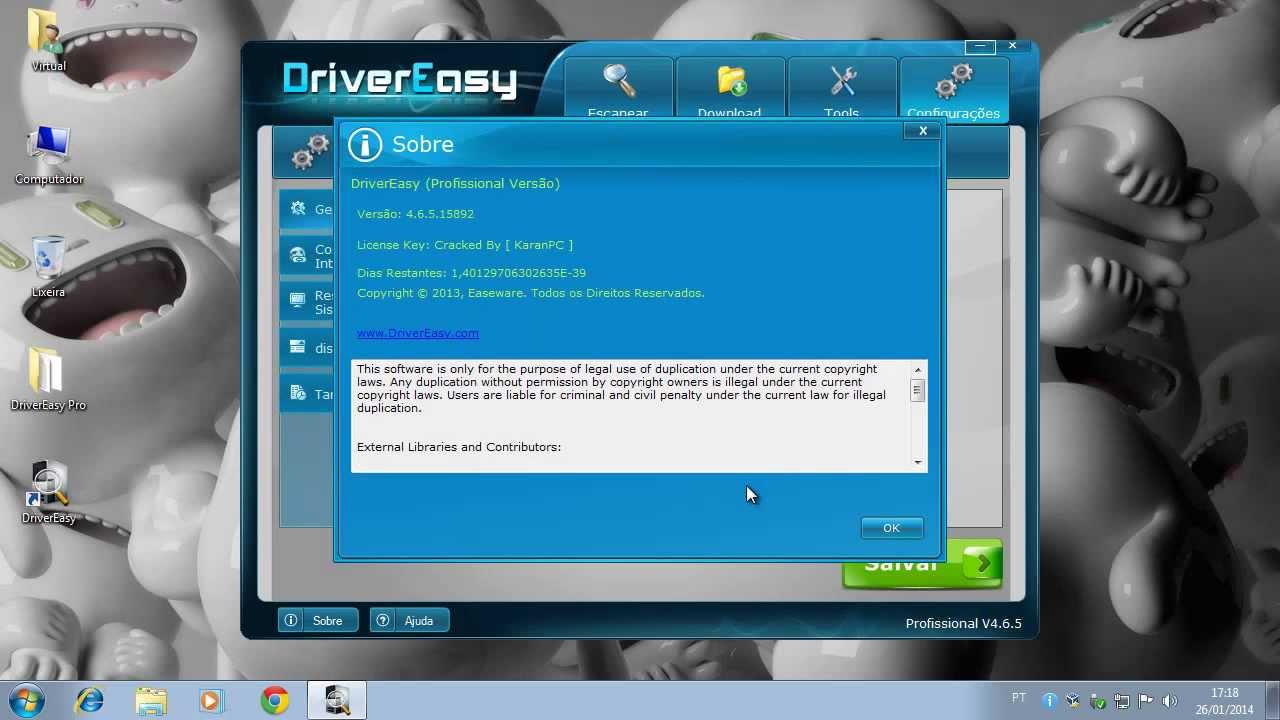Viewport: 1280px width, 720px height.
Task: Open the DriverEasy desktop shortcut
Action: point(48,493)
